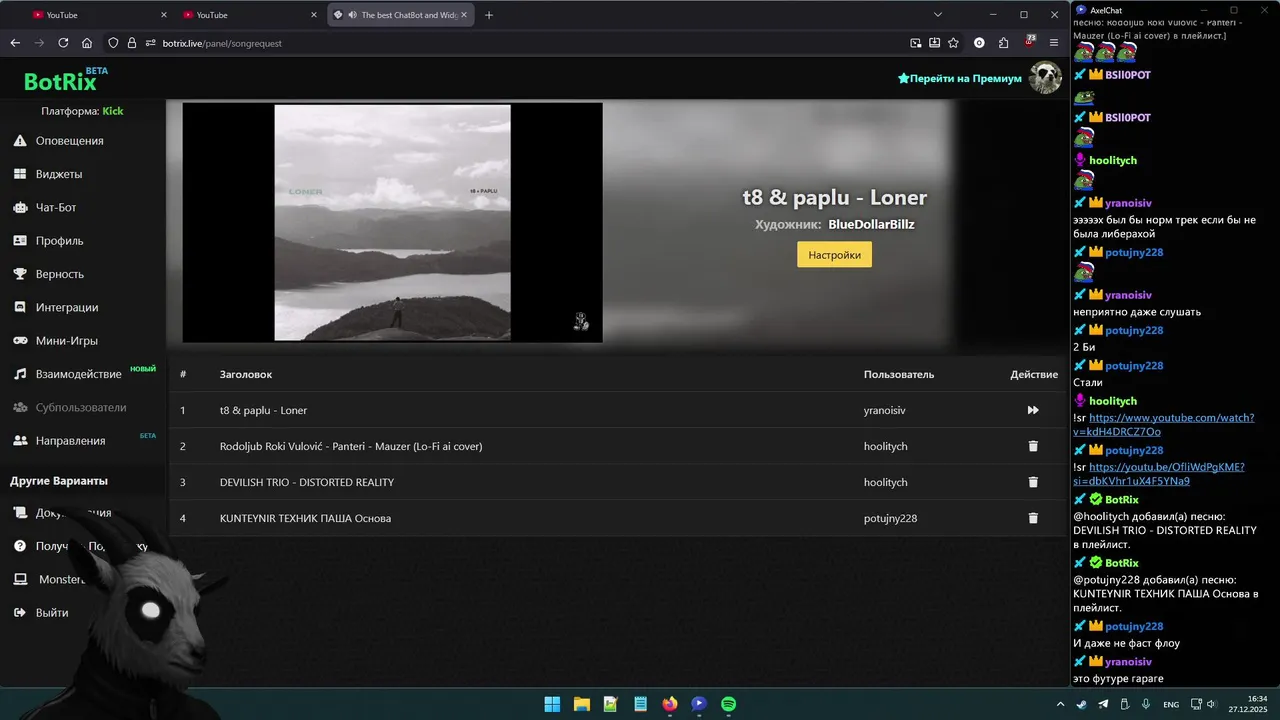This screenshot has width=1280, height=720.
Task: Reload the page
Action: [x=63, y=43]
